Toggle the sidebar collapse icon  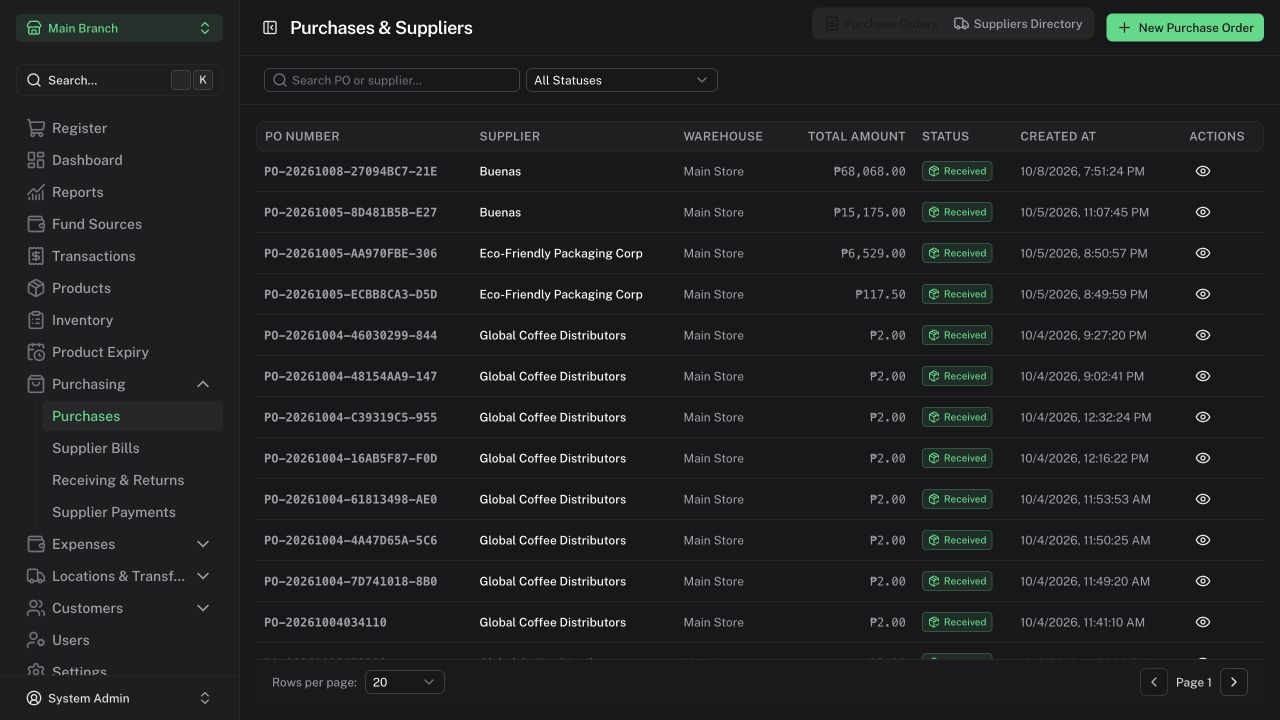click(x=270, y=28)
